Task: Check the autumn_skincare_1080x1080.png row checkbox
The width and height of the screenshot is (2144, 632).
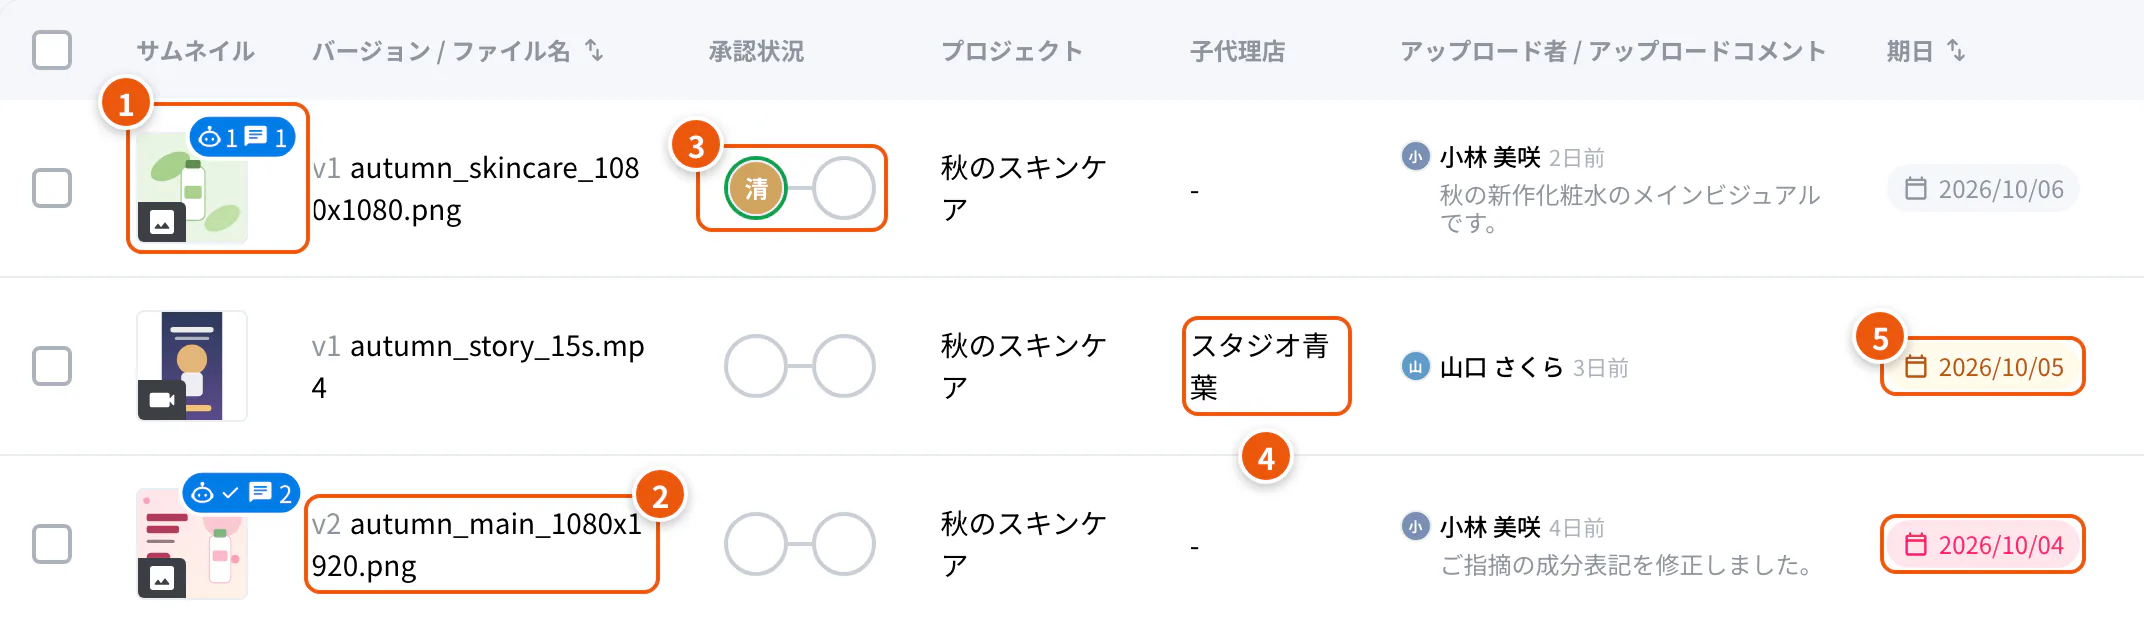Action: pos(52,188)
